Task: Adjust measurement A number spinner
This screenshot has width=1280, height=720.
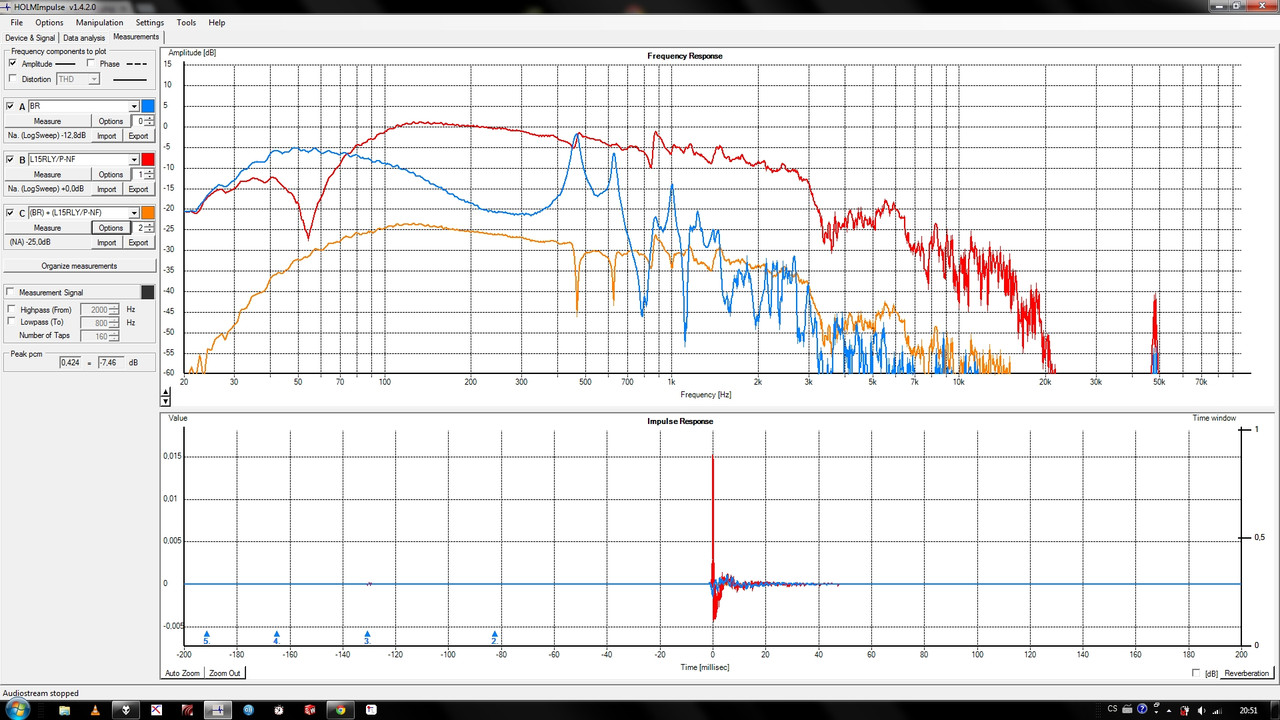Action: (x=150, y=121)
